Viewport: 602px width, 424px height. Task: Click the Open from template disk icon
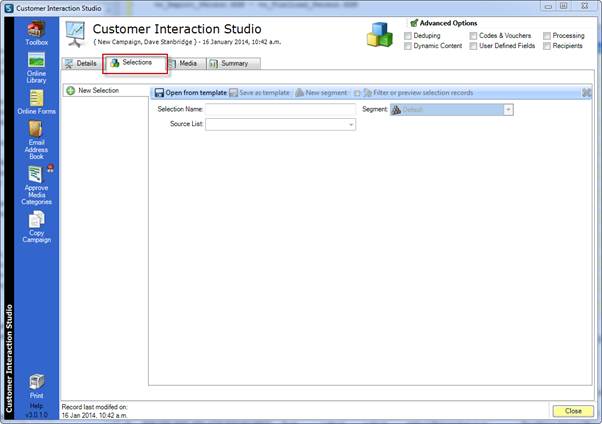click(159, 93)
